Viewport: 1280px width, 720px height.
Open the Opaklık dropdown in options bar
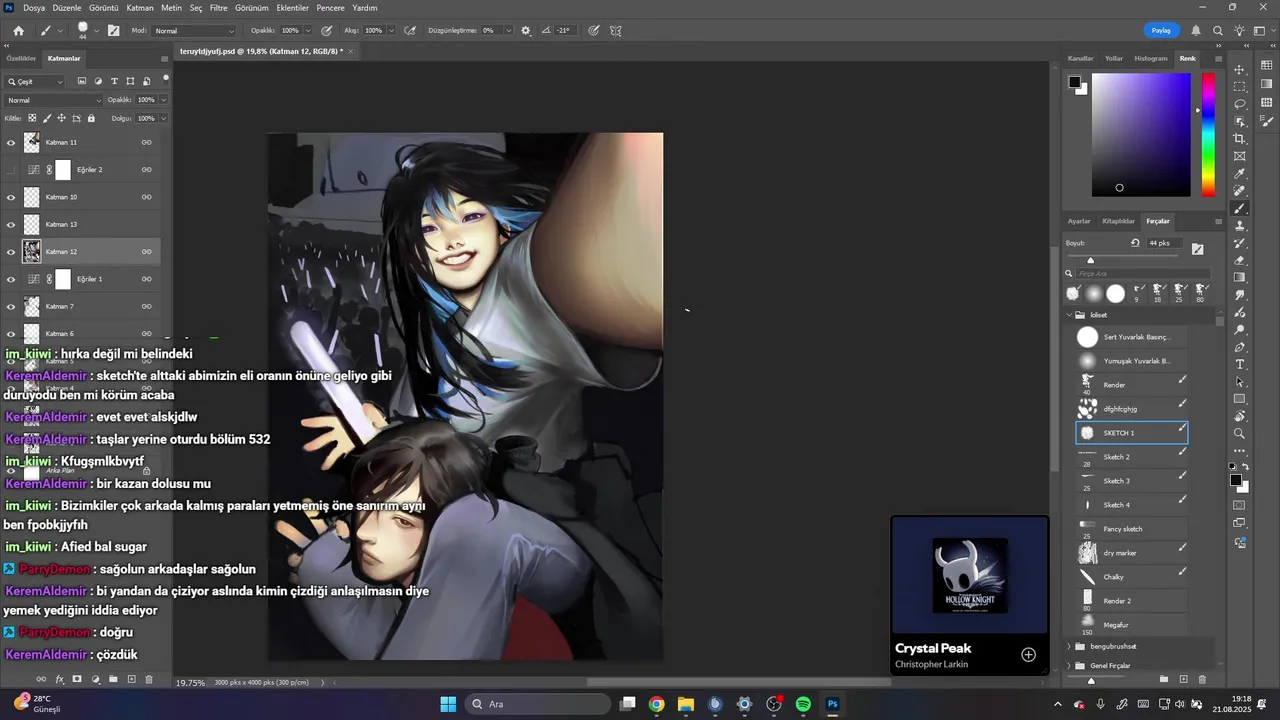(307, 31)
